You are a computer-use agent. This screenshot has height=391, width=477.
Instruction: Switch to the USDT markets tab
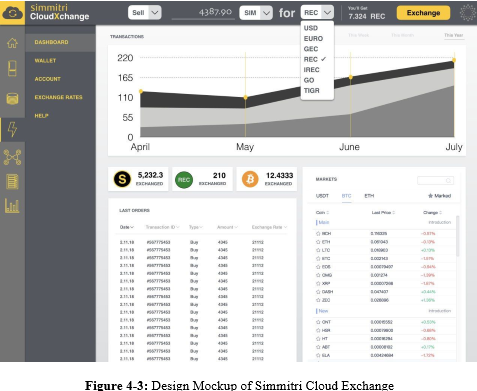[322, 196]
